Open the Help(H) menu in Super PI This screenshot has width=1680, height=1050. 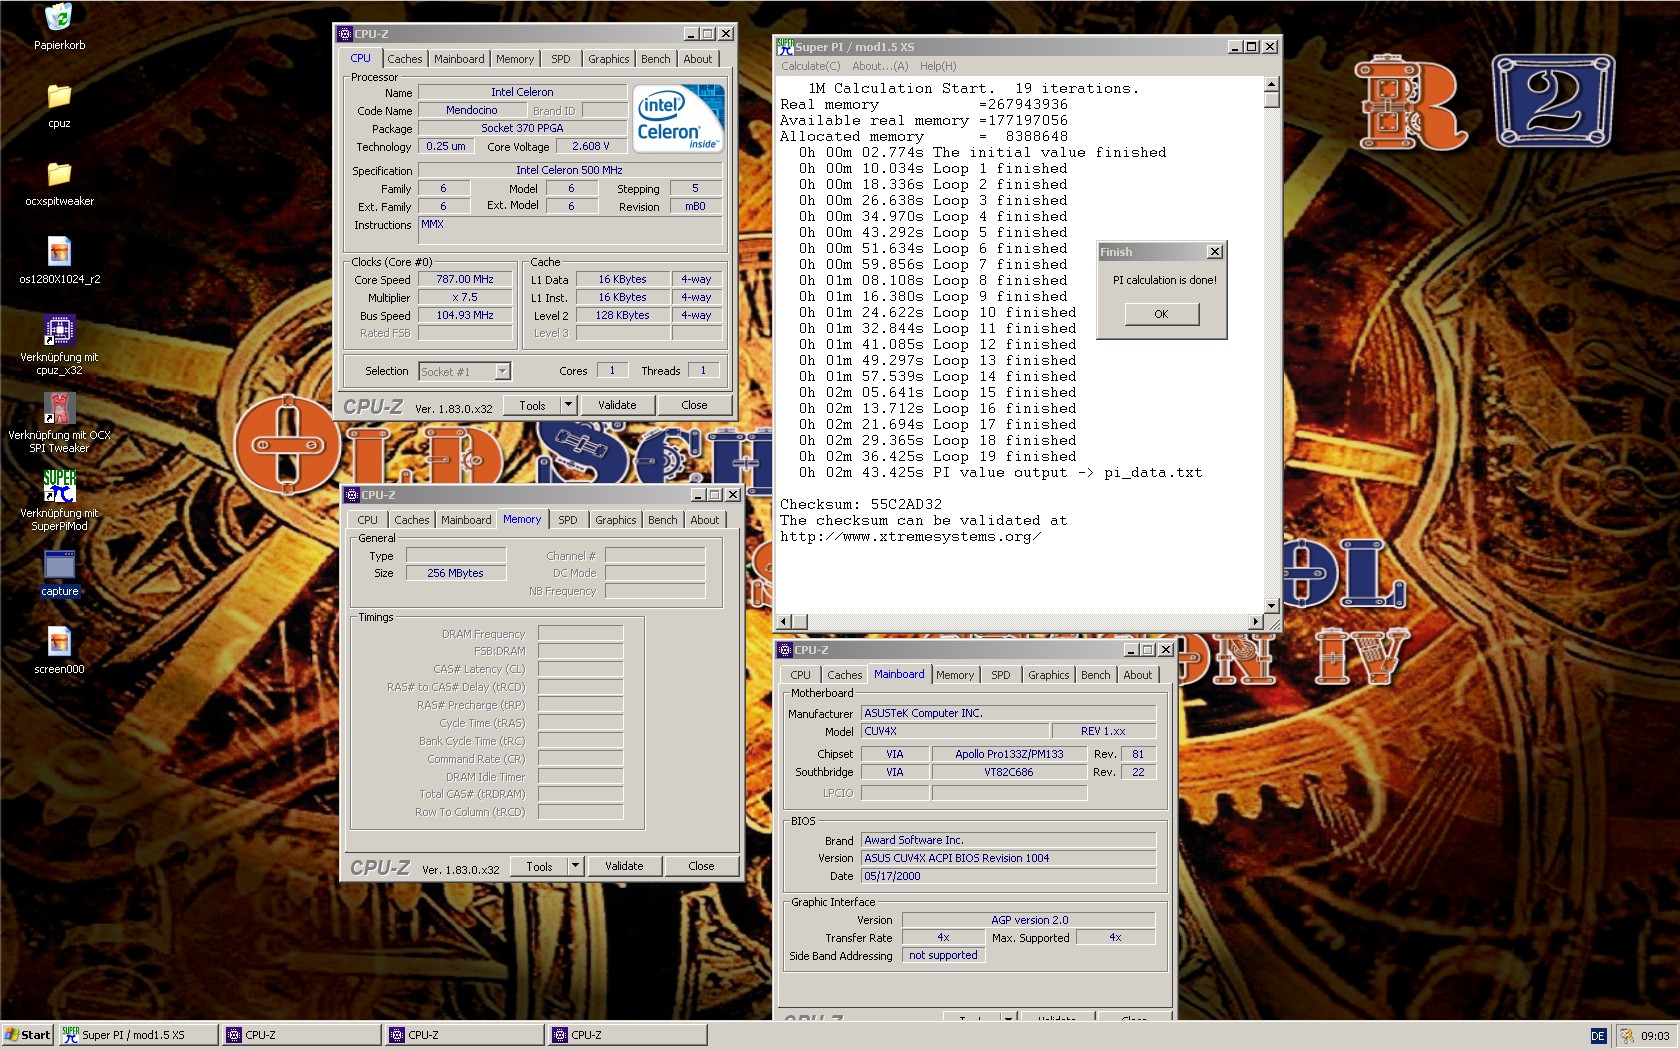(938, 66)
